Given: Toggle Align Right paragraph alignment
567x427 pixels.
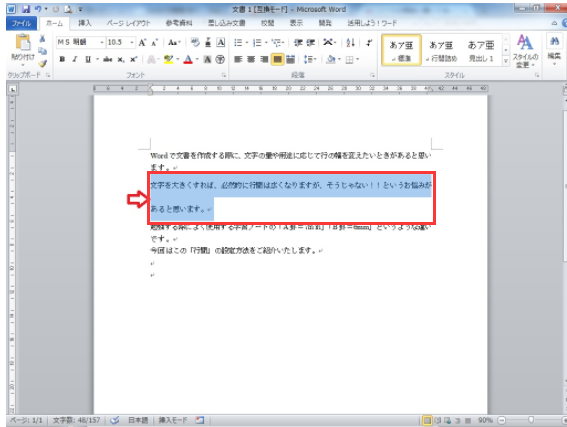Looking at the screenshot, I should pyautogui.click(x=264, y=59).
